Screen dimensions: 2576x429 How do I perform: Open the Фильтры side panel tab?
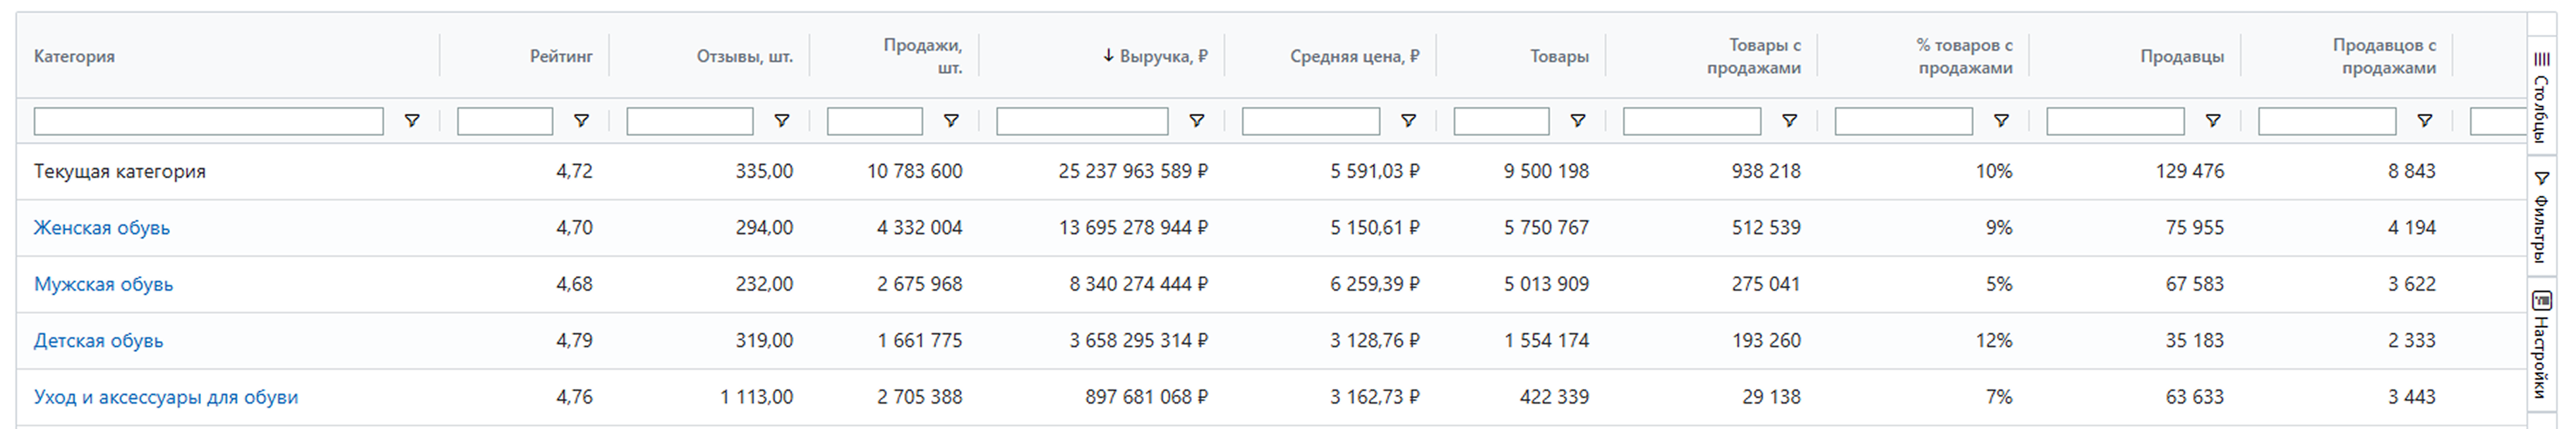click(x=2541, y=216)
